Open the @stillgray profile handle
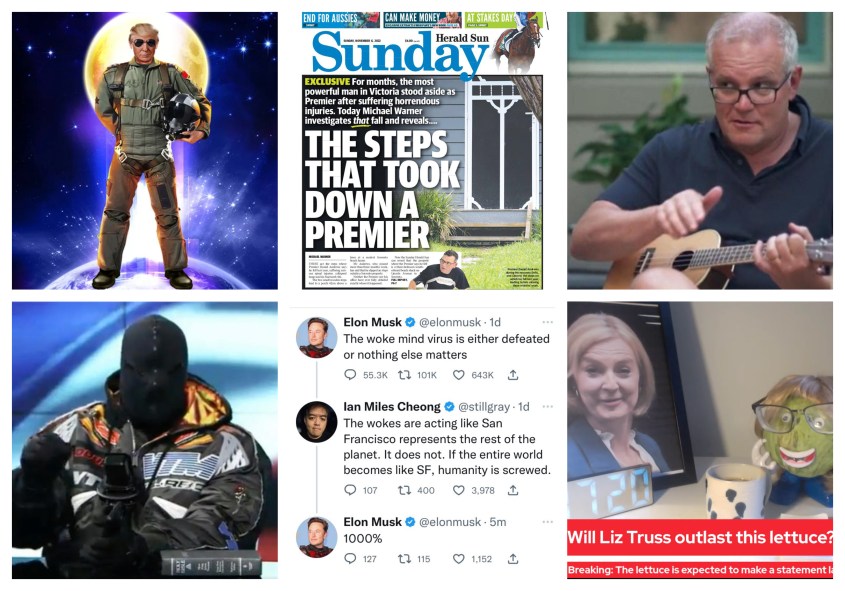Screen dimensions: 845x591 (x=484, y=406)
